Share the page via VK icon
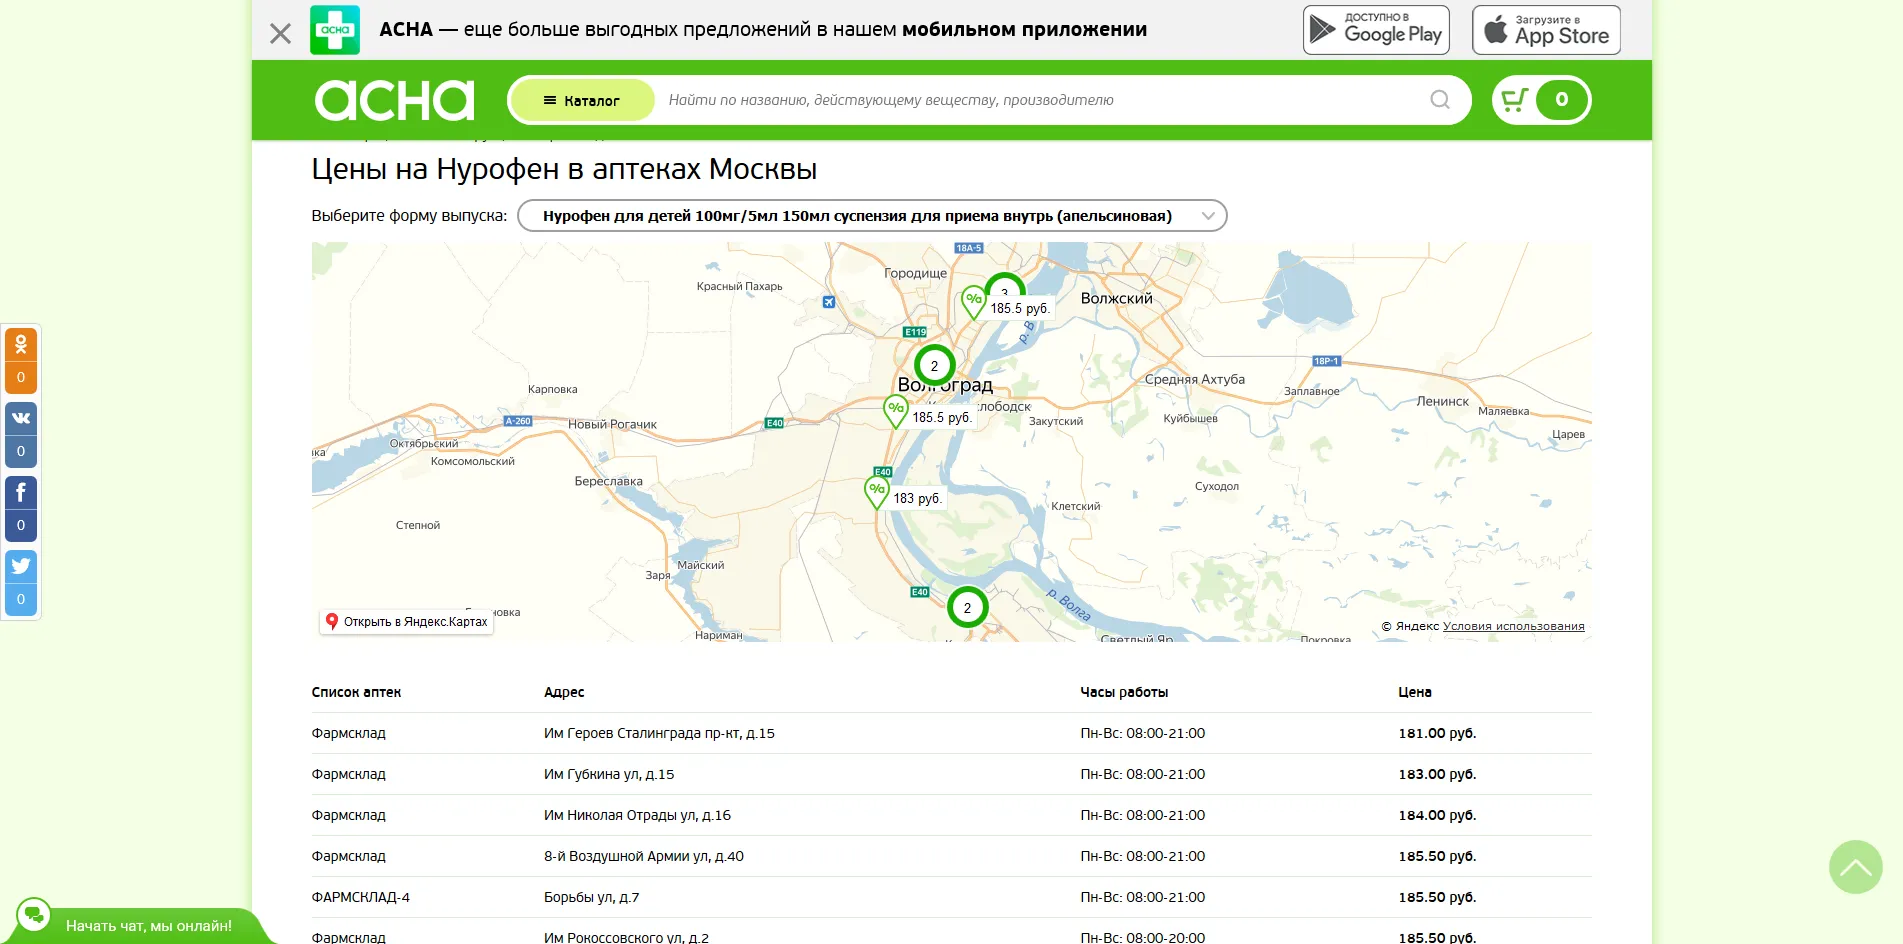Image resolution: width=1903 pixels, height=944 pixels. point(21,418)
